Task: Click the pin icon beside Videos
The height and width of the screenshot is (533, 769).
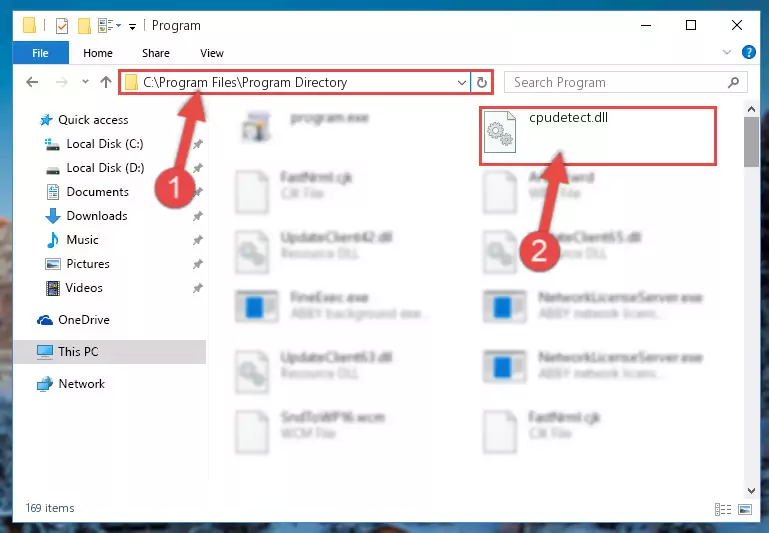Action: coord(198,288)
